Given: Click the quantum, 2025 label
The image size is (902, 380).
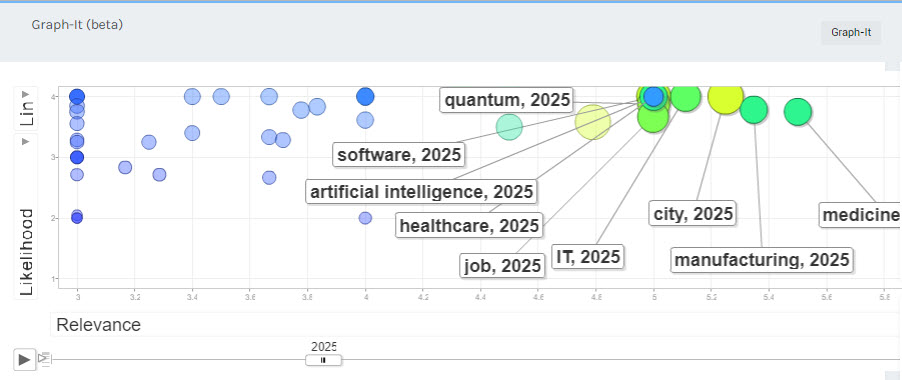Looking at the screenshot, I should point(507,100).
